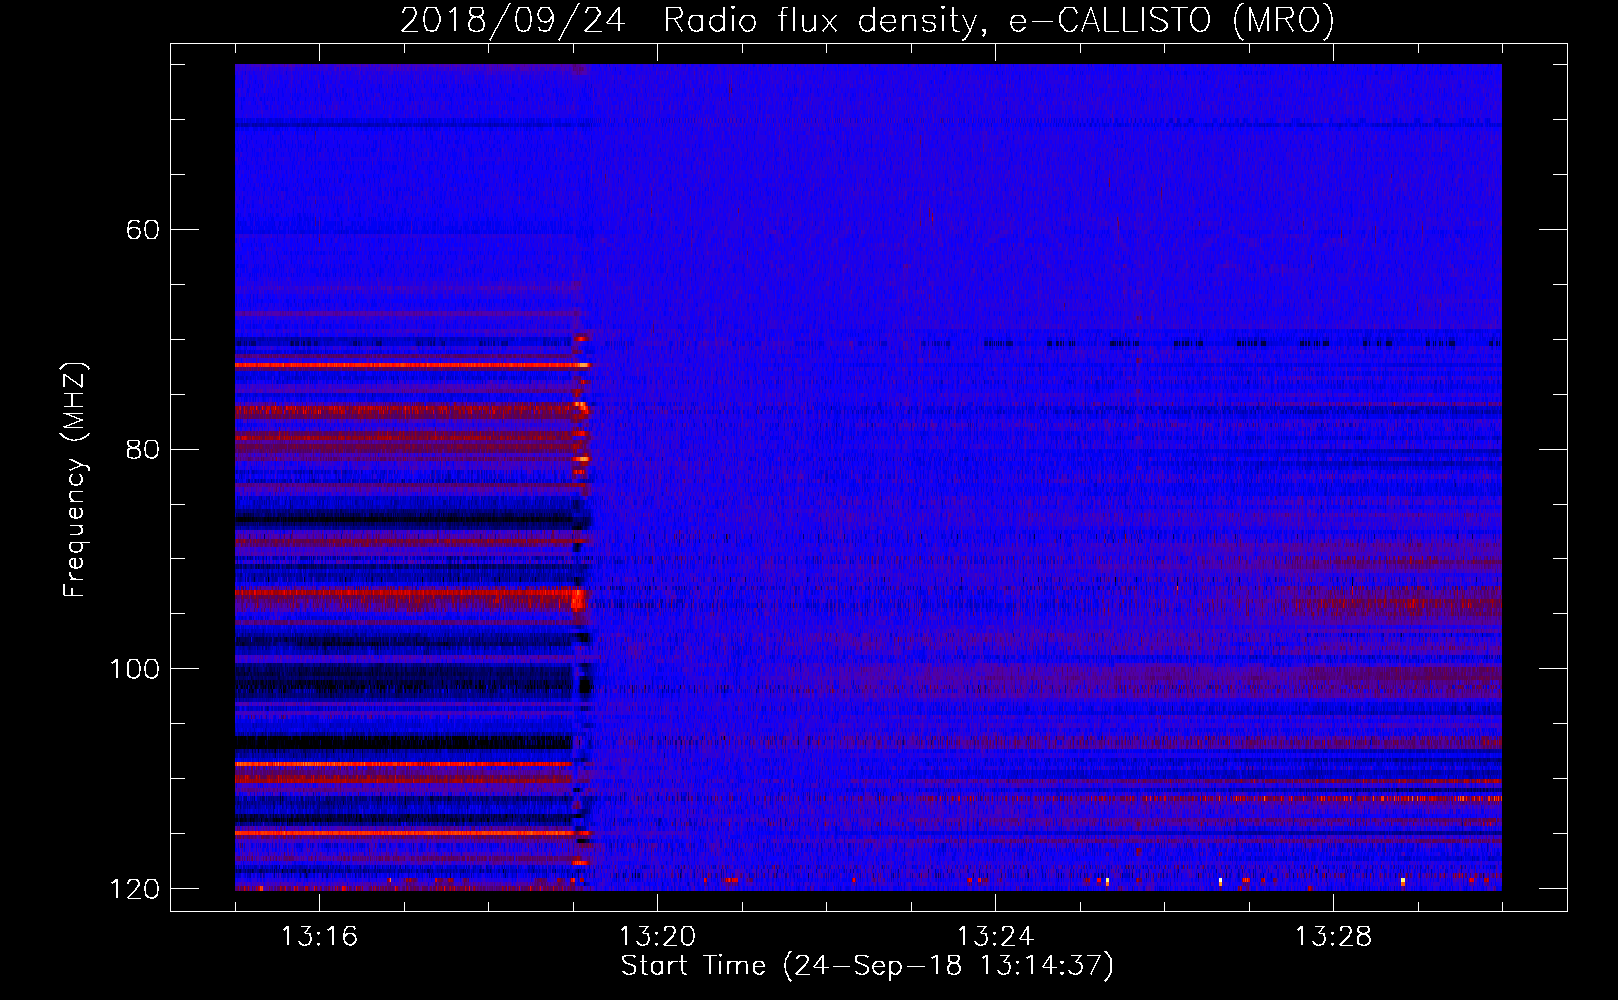Click the 13:28 time tick label
The image size is (1618, 1000).
1333,937
